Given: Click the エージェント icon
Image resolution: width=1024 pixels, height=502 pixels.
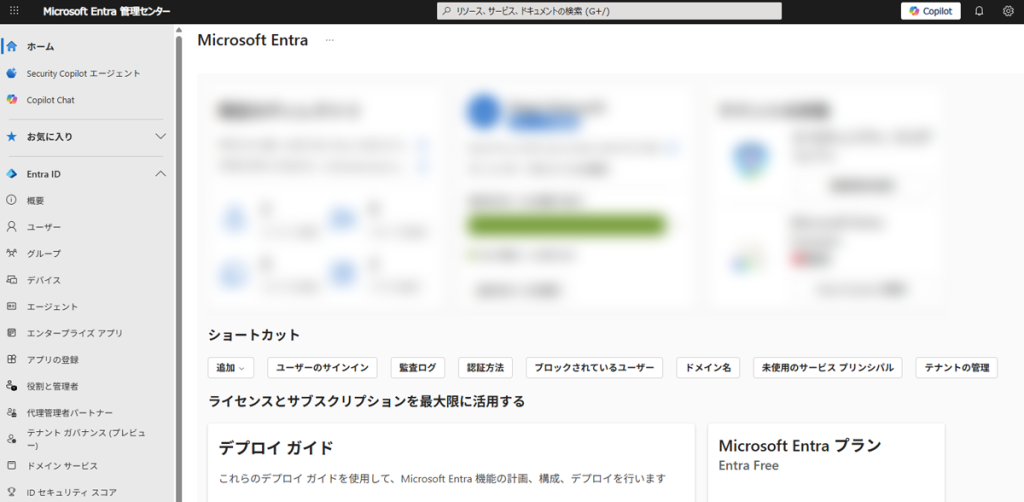Looking at the screenshot, I should [x=12, y=306].
